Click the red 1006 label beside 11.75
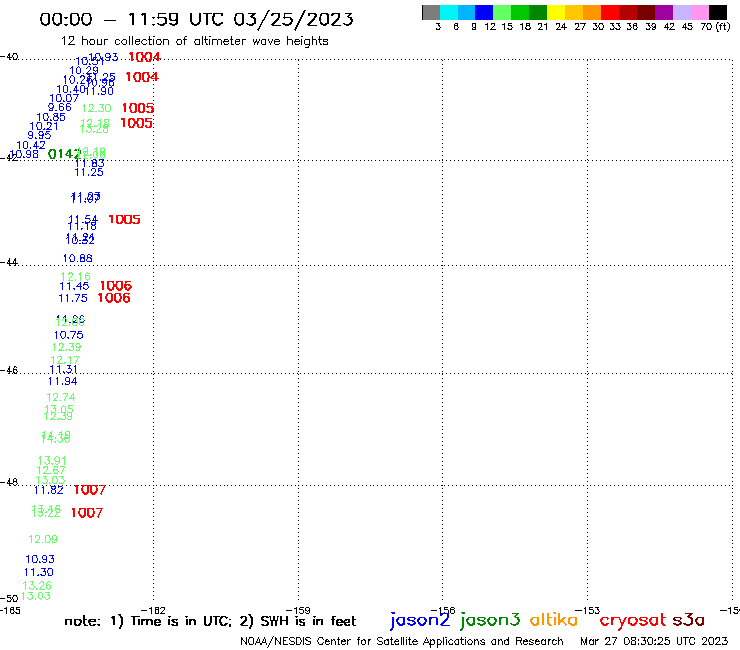 click(x=114, y=298)
